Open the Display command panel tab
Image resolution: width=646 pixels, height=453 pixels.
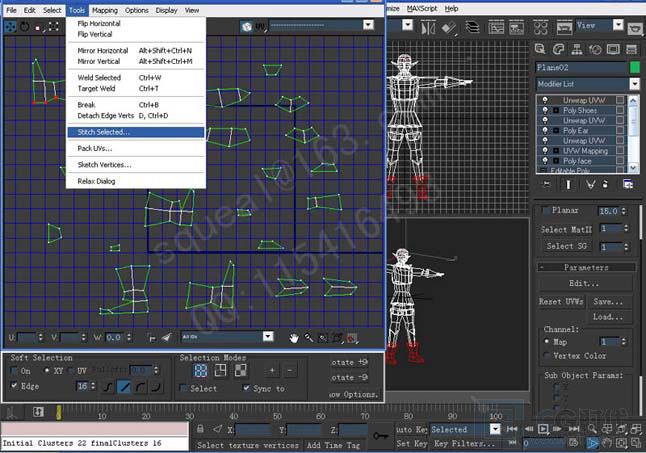[x=613, y=49]
